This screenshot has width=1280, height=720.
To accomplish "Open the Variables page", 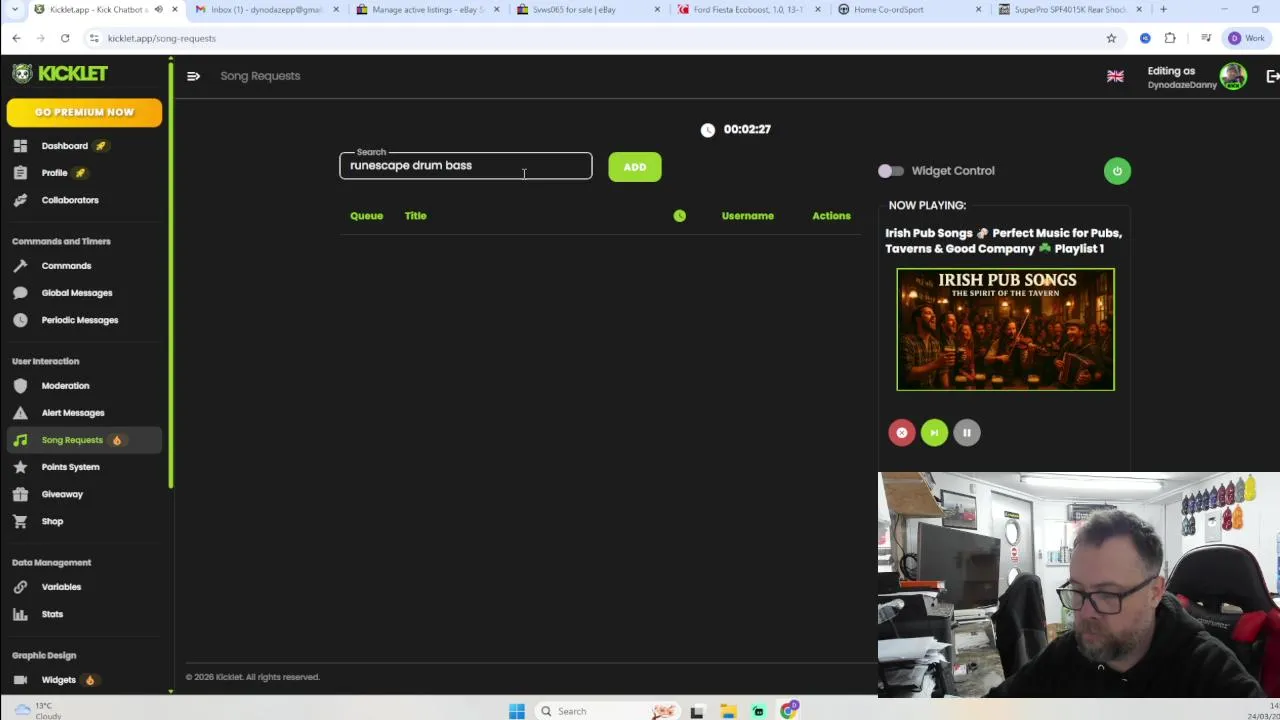I will 61,587.
